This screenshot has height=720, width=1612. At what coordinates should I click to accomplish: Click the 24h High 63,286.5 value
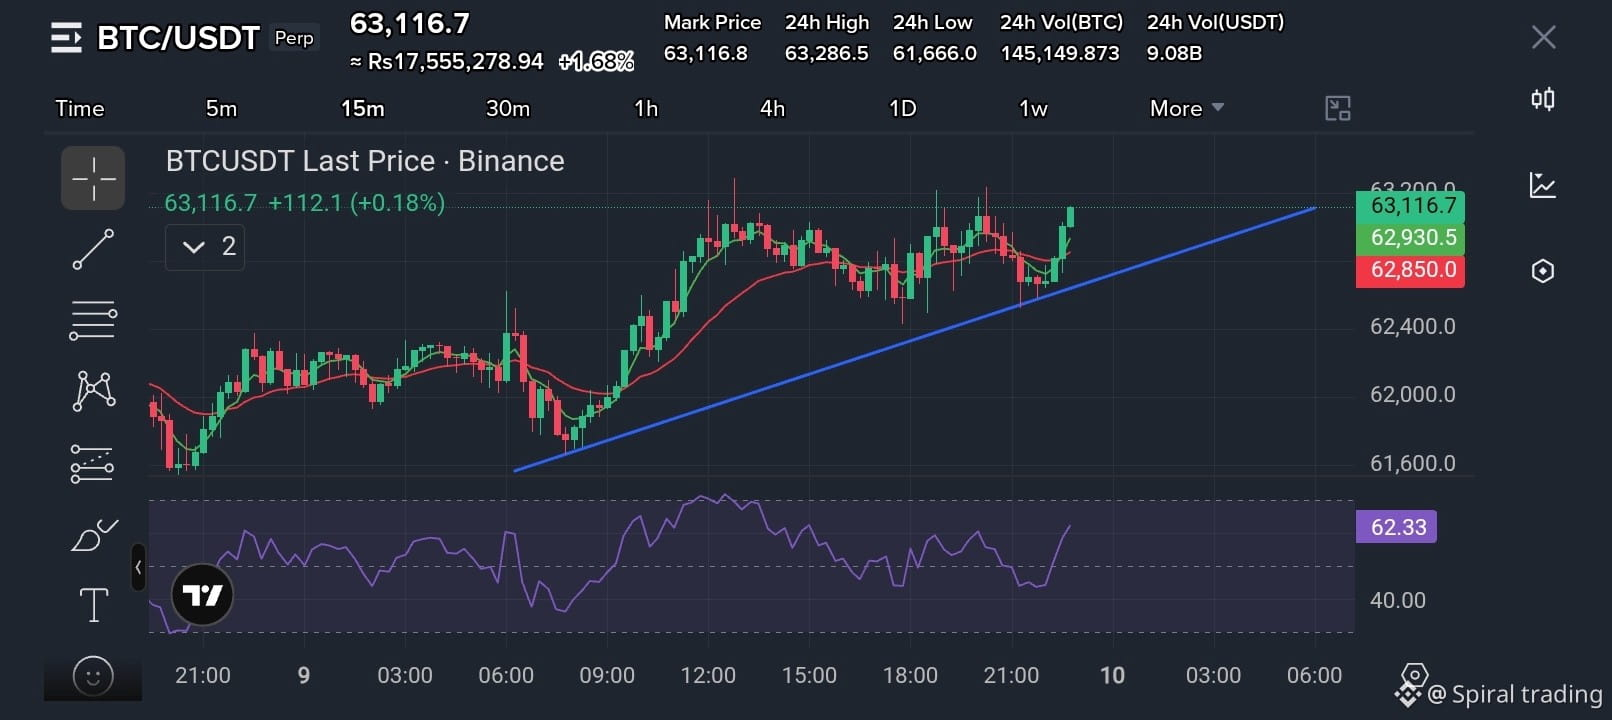coord(827,53)
